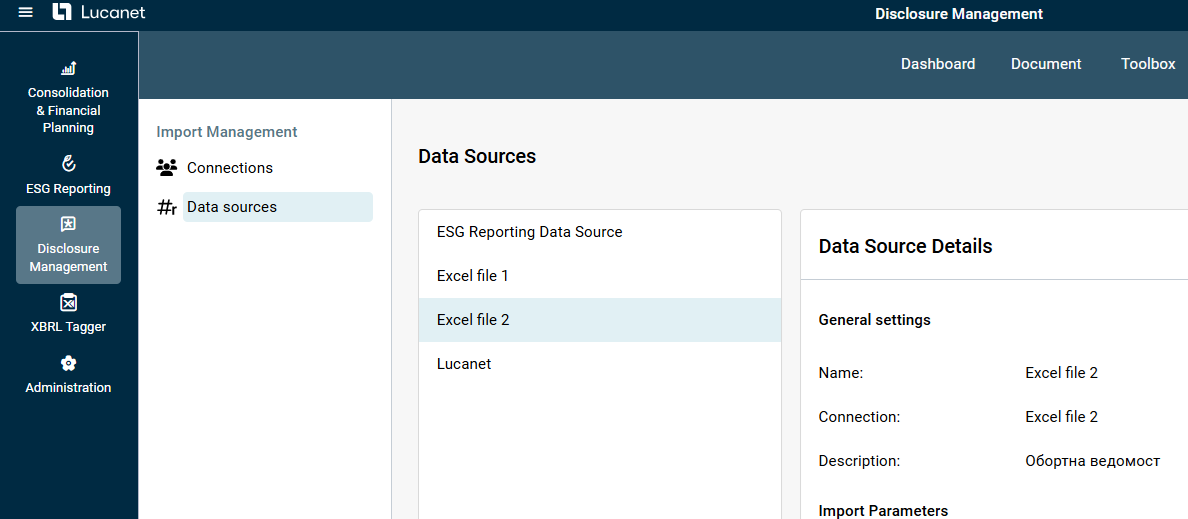Open the ESG Reporting module

tap(68, 175)
